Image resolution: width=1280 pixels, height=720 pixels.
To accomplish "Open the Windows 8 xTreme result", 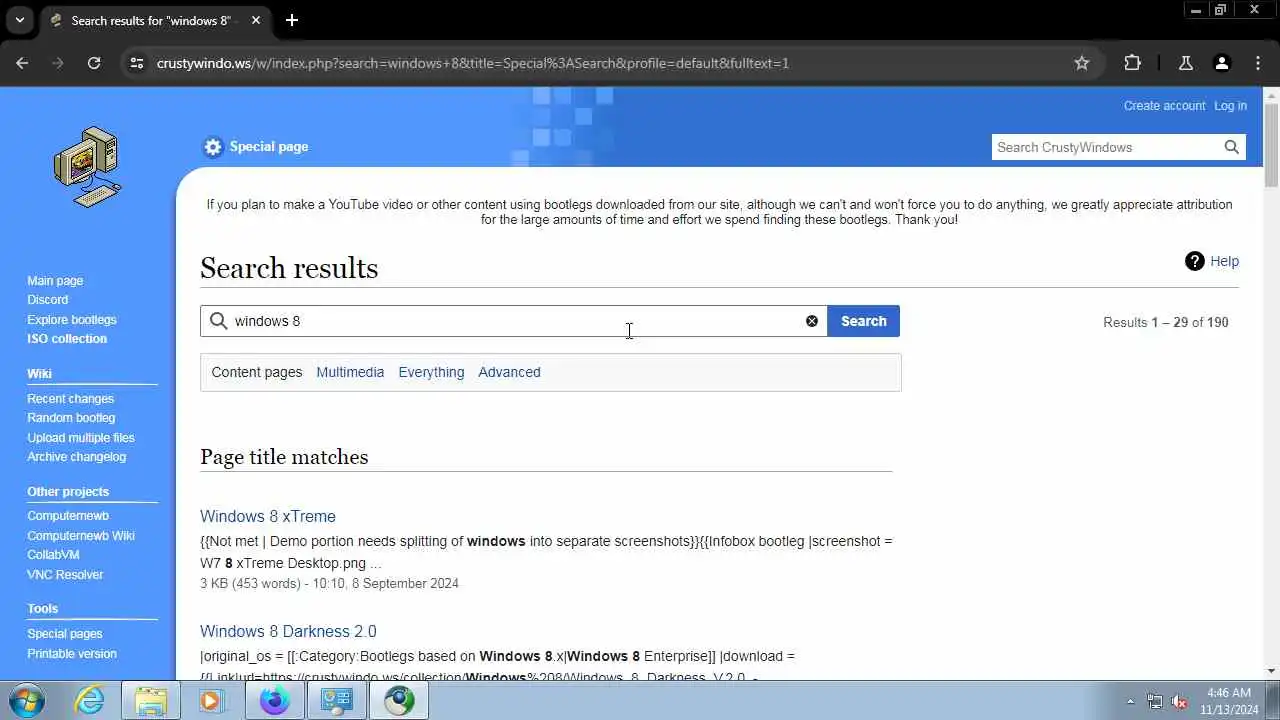I will 268,516.
